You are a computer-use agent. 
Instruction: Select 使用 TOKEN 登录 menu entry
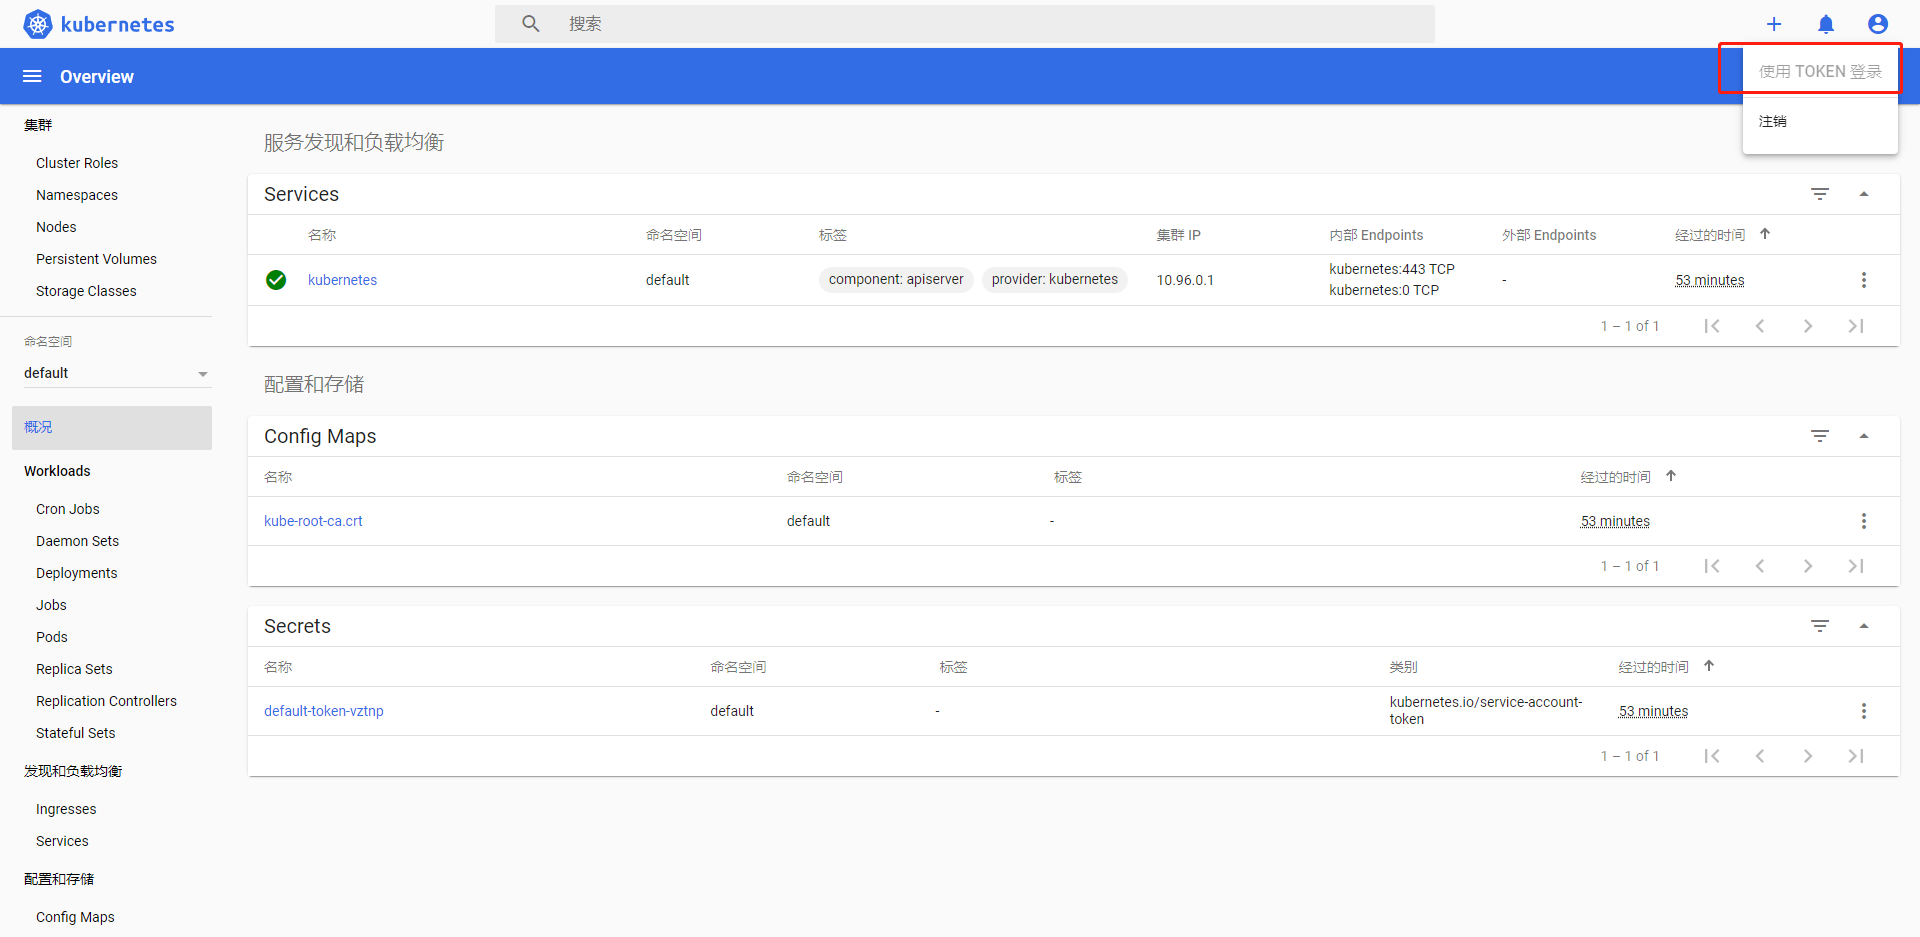point(1820,71)
